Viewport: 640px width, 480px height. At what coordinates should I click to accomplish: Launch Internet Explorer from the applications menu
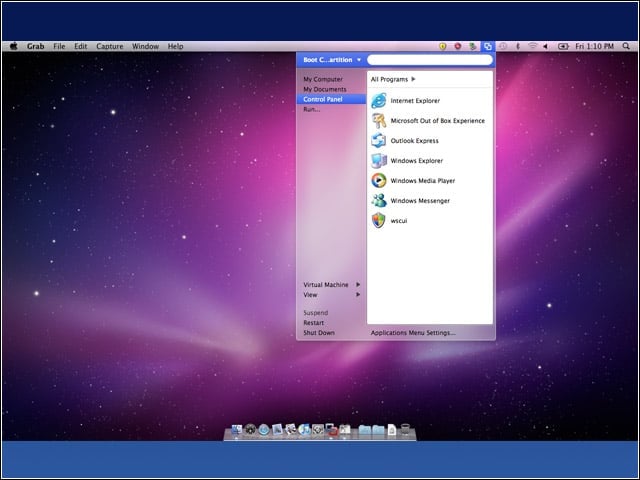click(415, 101)
